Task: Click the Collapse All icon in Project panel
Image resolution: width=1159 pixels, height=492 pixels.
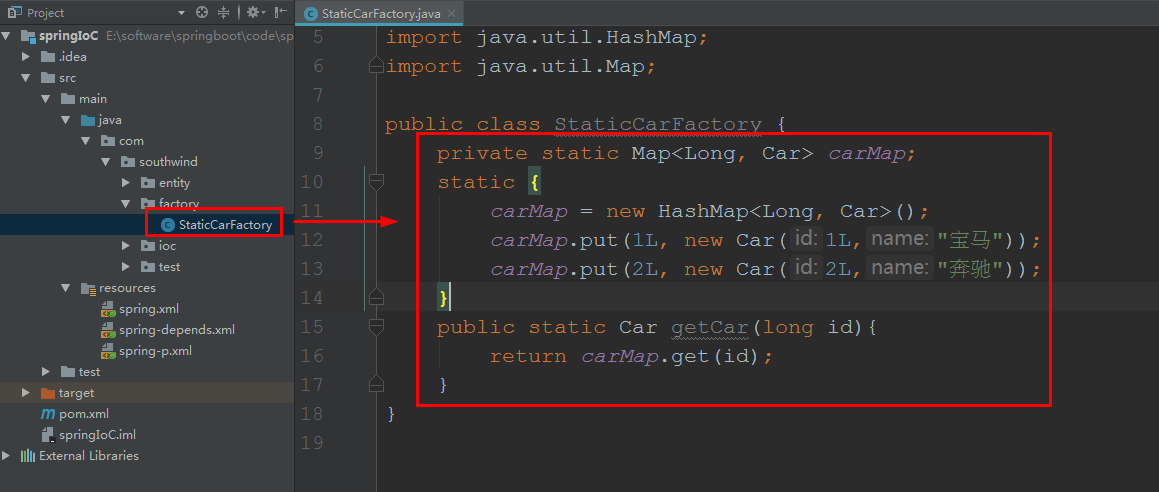Action: (225, 13)
